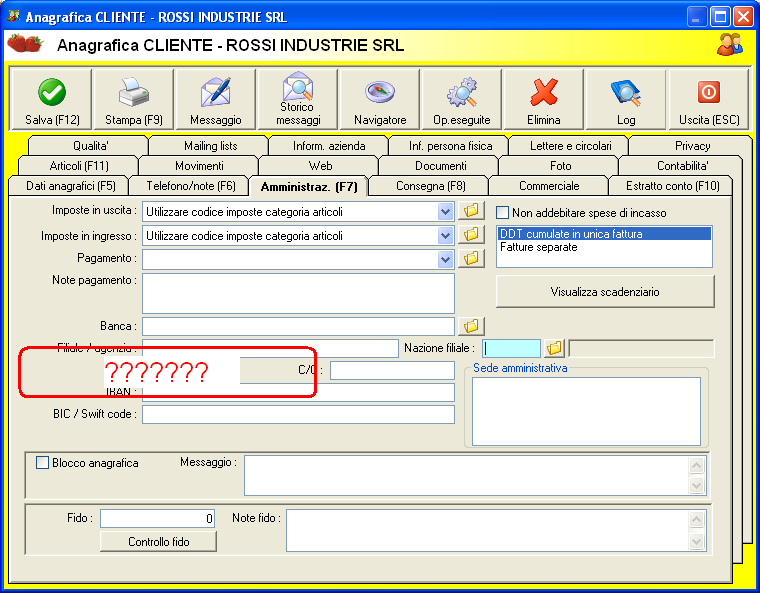Click the Nazione filiale code field

tap(512, 348)
